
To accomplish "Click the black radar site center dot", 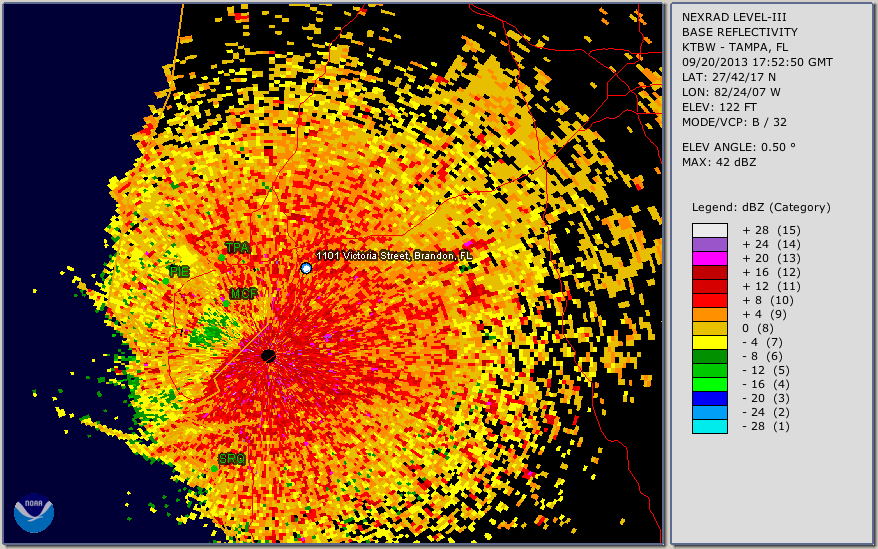I will click(268, 356).
